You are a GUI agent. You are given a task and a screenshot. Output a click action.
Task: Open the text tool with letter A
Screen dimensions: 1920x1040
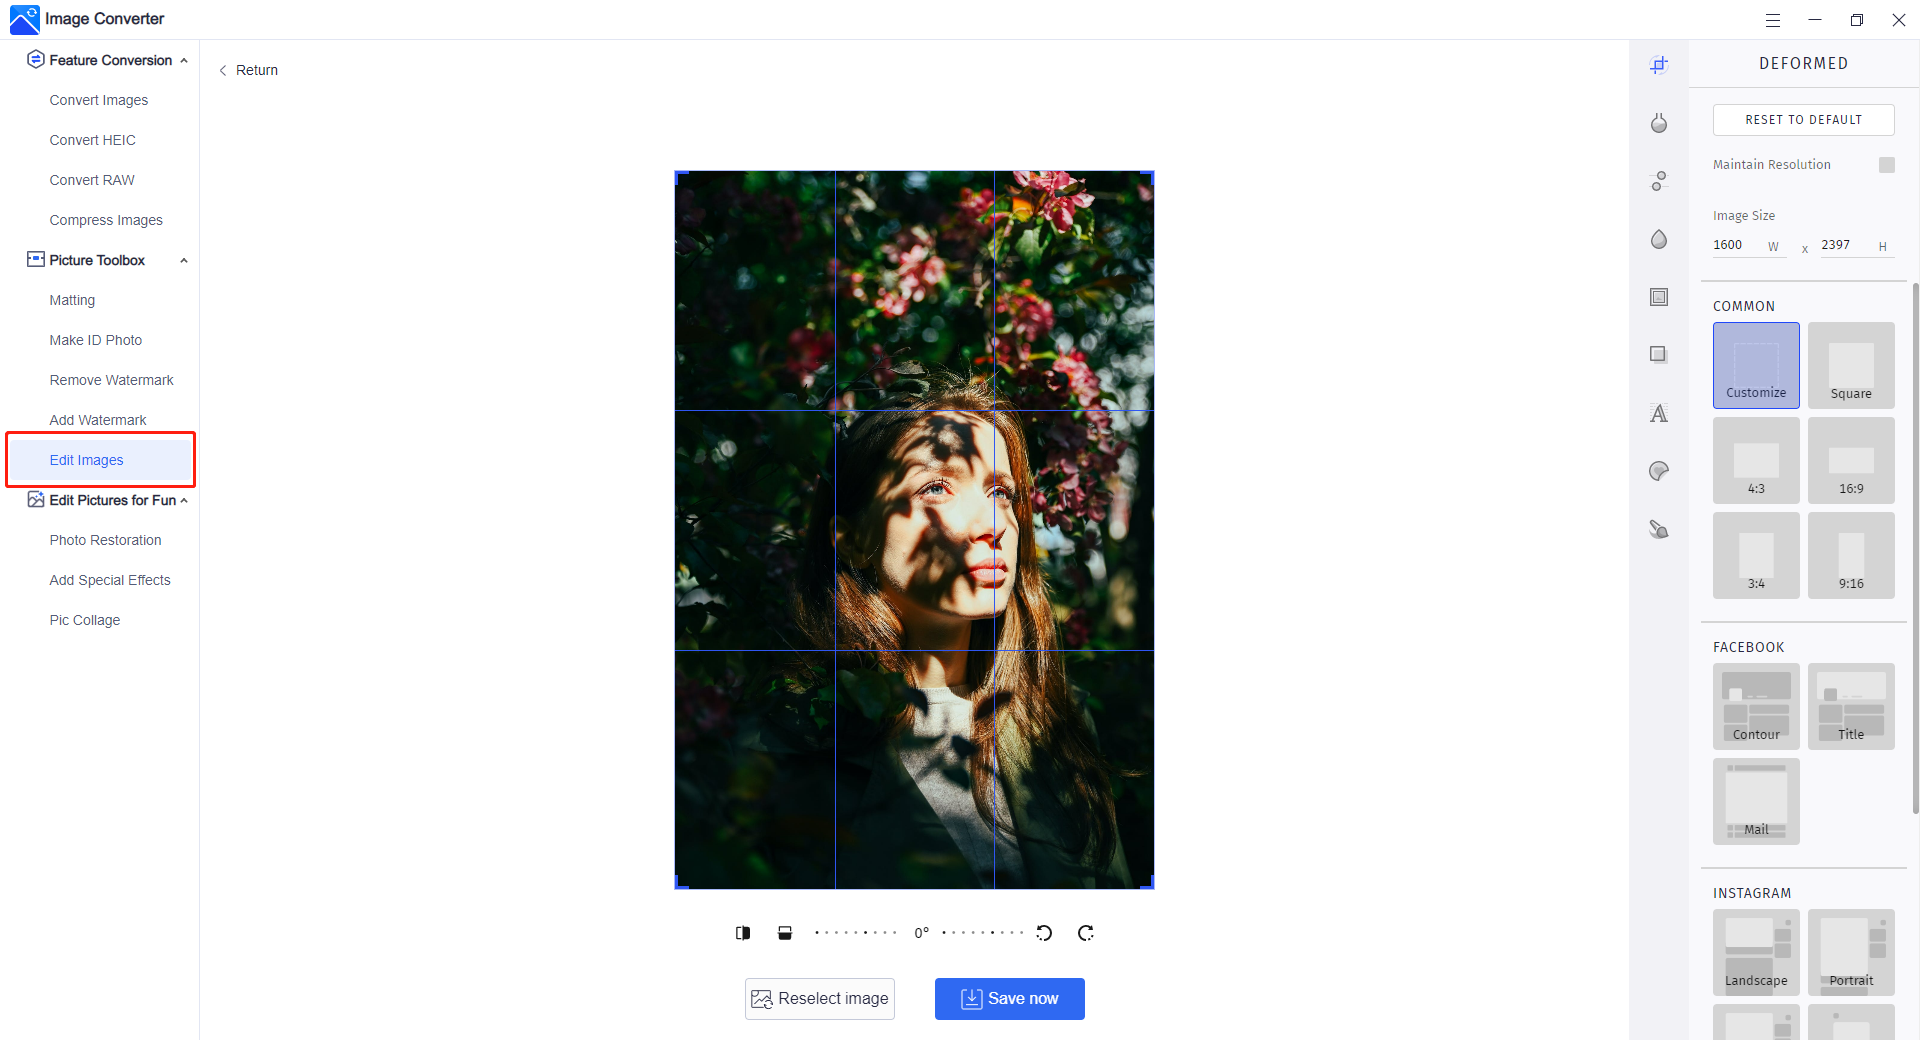[x=1659, y=413]
